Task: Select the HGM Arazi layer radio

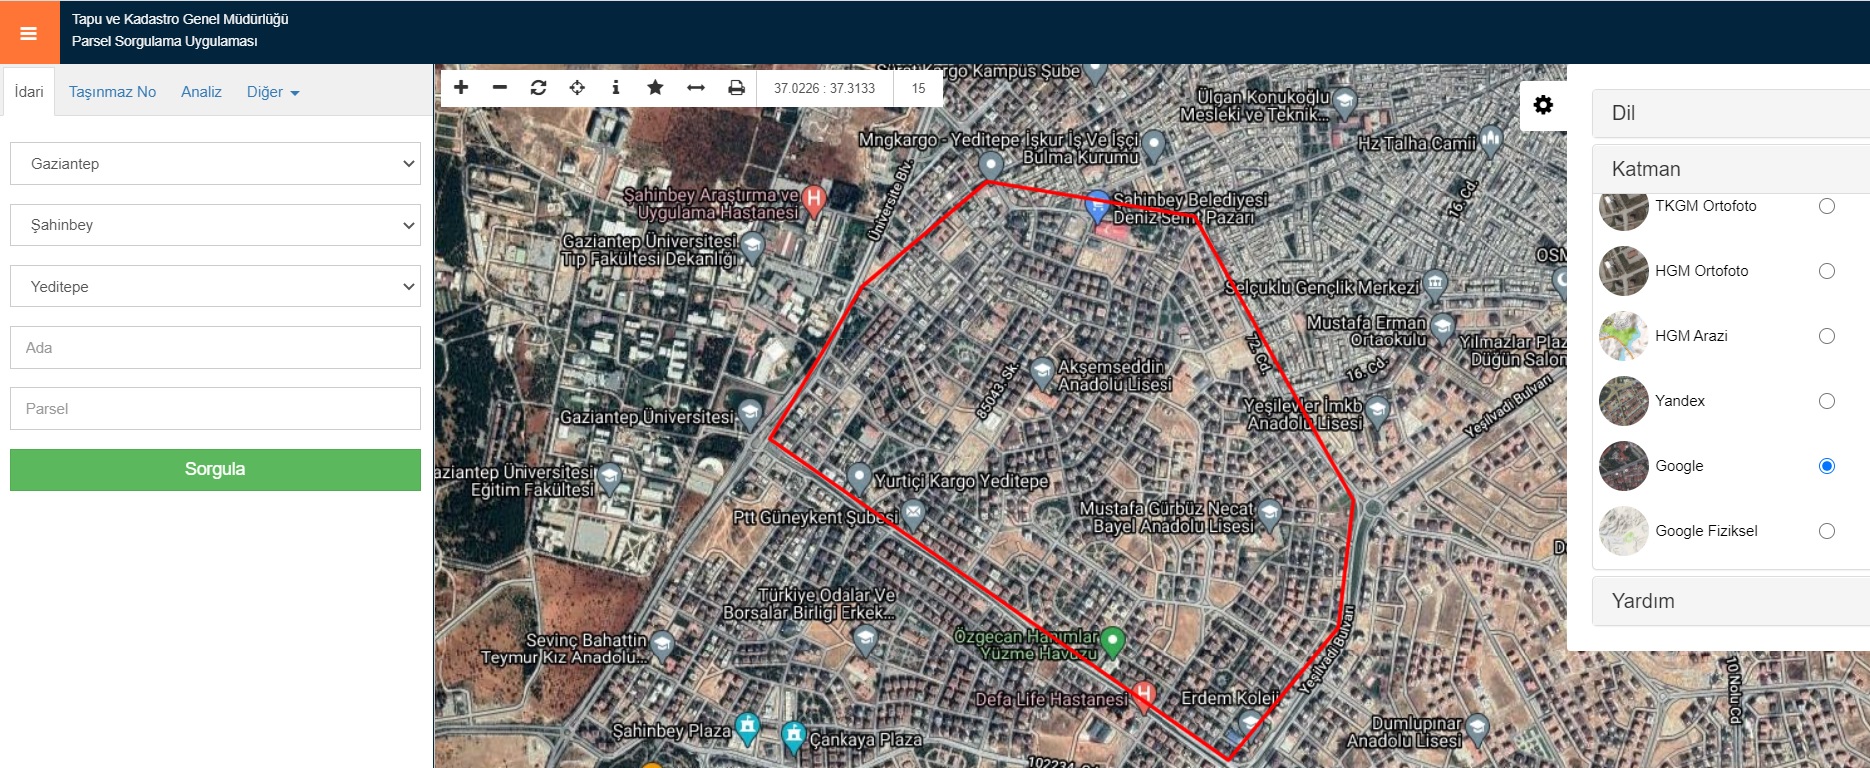Action: click(x=1827, y=336)
